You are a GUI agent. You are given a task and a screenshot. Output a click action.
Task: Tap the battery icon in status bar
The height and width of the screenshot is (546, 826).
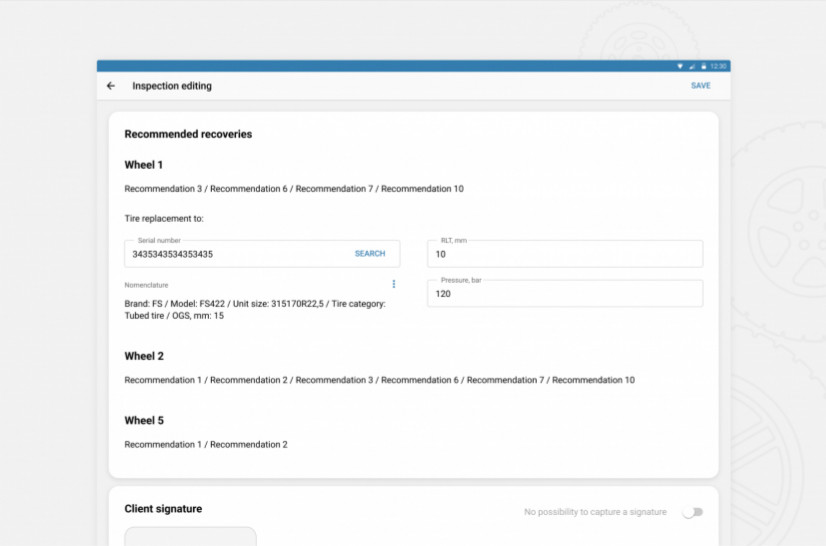click(x=703, y=66)
